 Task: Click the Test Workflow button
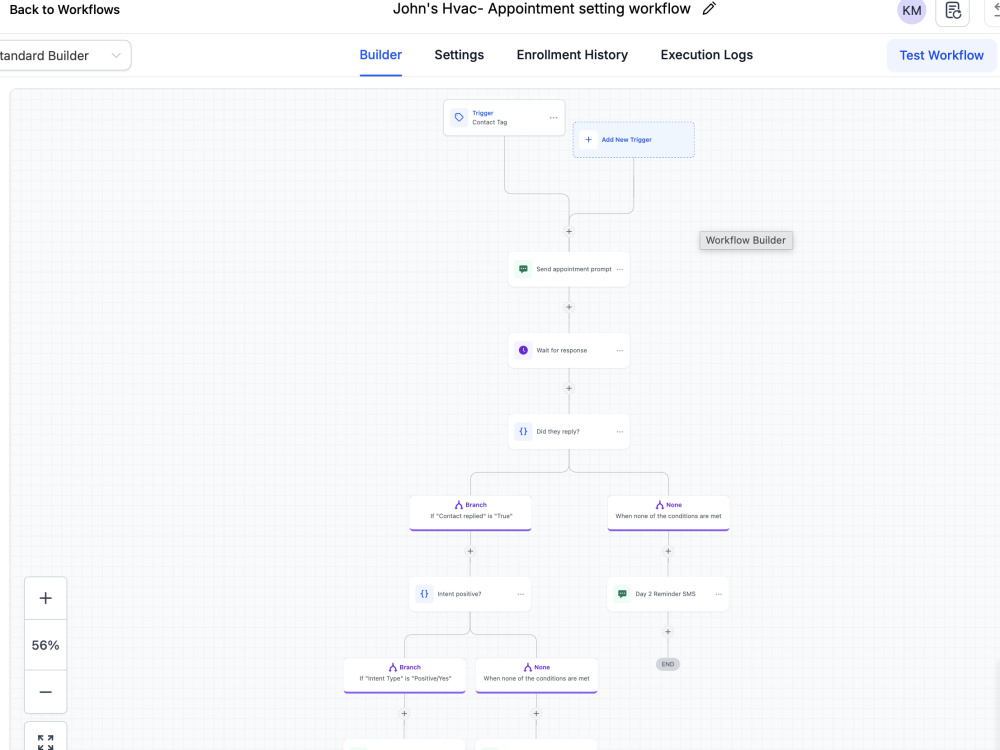pyautogui.click(x=941, y=55)
